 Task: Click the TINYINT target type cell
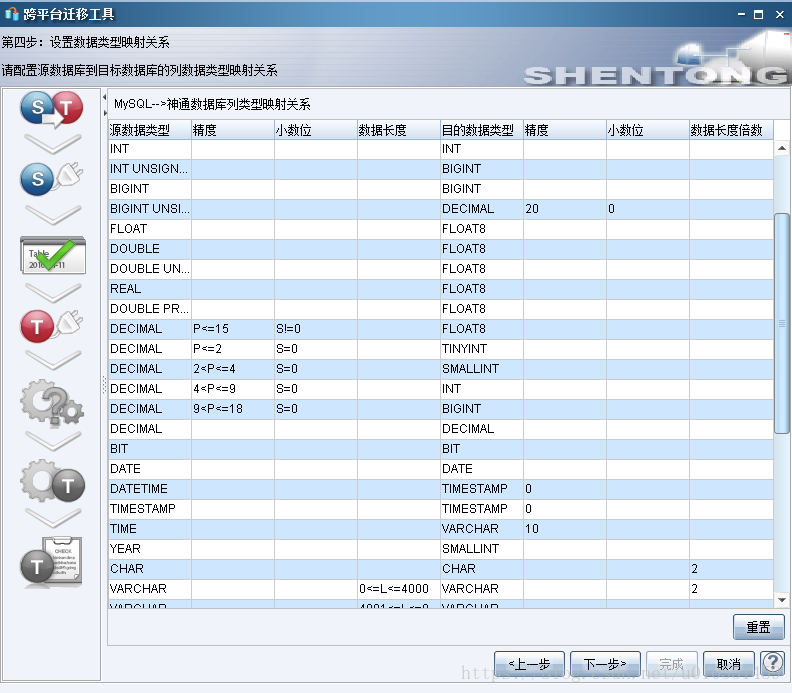pyautogui.click(x=482, y=349)
